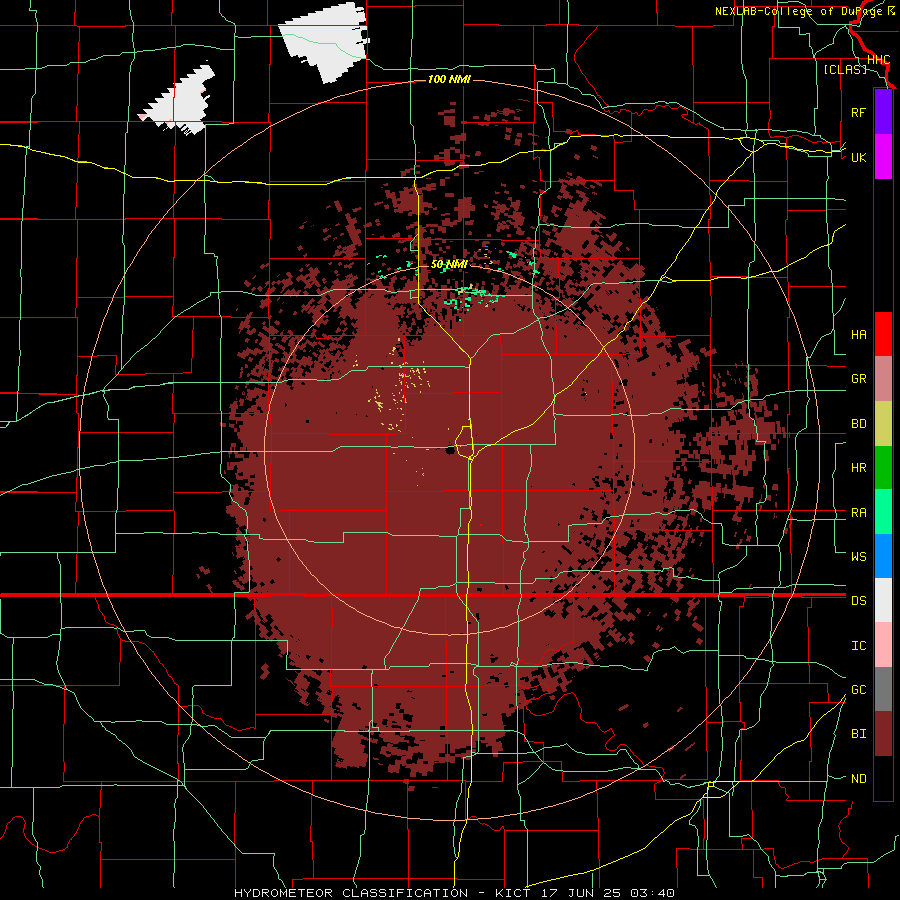Click the 50 NMI range ring label
Screen dimensions: 900x900
click(449, 265)
